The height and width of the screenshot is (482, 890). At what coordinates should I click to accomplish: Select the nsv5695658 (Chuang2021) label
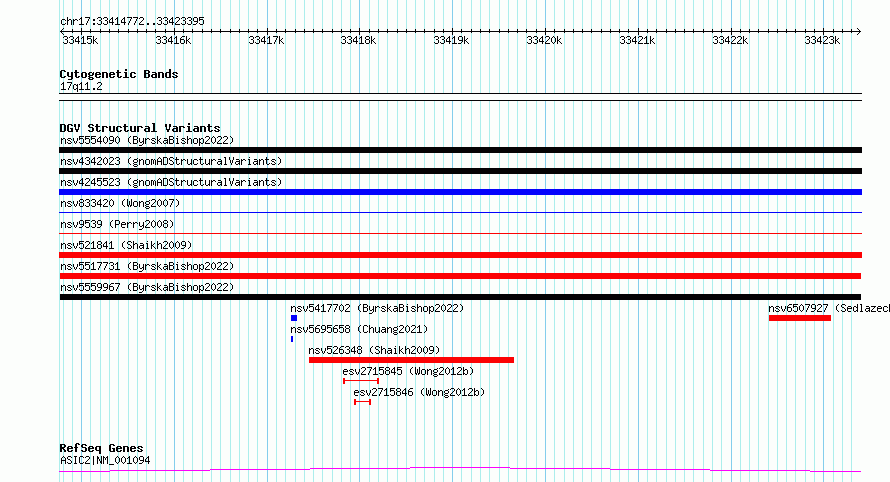click(x=359, y=329)
